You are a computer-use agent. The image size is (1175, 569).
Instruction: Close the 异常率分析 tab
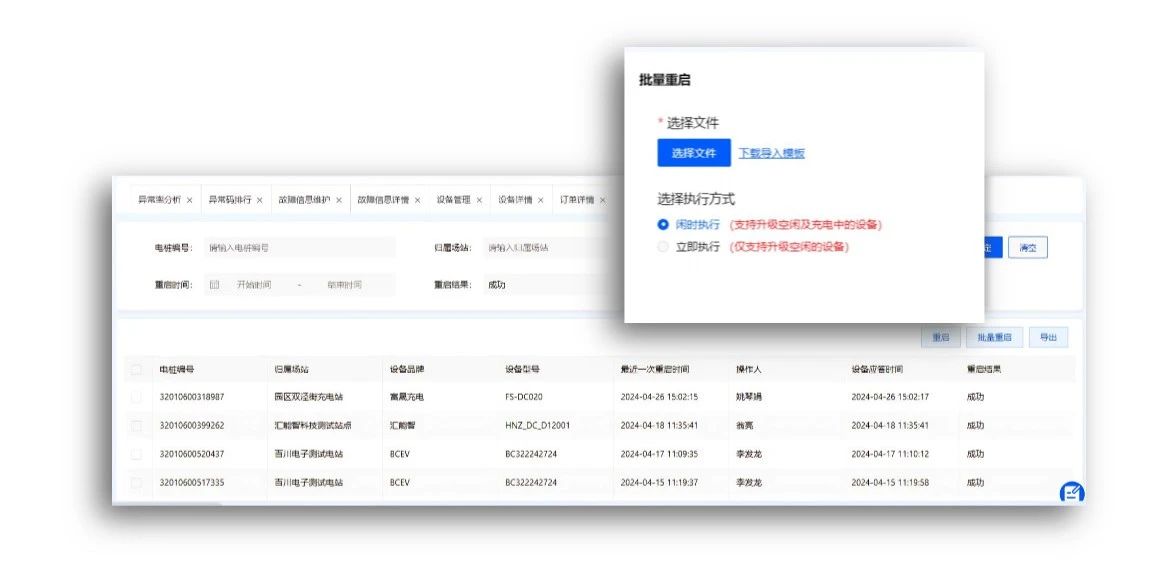pos(190,200)
